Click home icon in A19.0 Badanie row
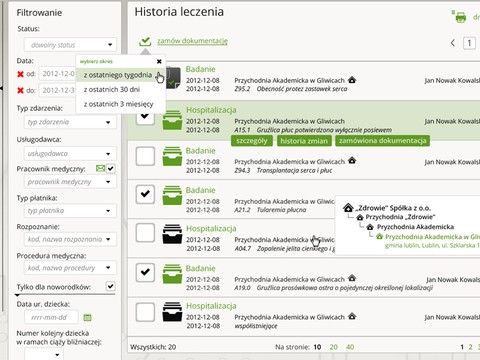The height and width of the screenshot is (360, 480). (x=352, y=278)
